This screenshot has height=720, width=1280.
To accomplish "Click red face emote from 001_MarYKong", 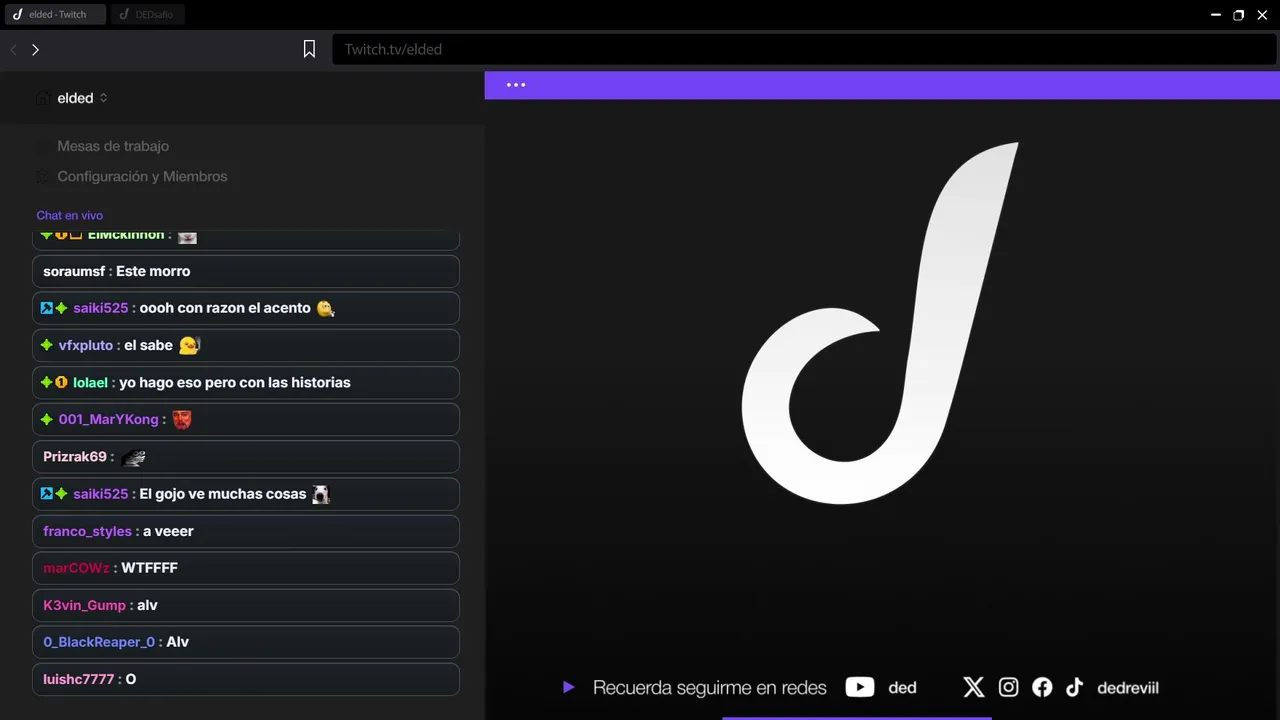I will [181, 420].
